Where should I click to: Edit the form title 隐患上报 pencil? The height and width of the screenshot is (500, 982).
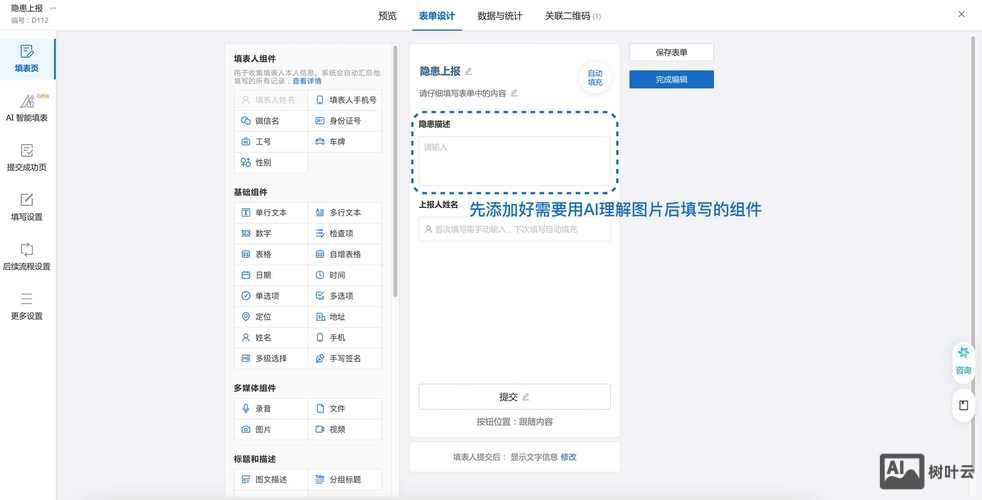click(468, 71)
